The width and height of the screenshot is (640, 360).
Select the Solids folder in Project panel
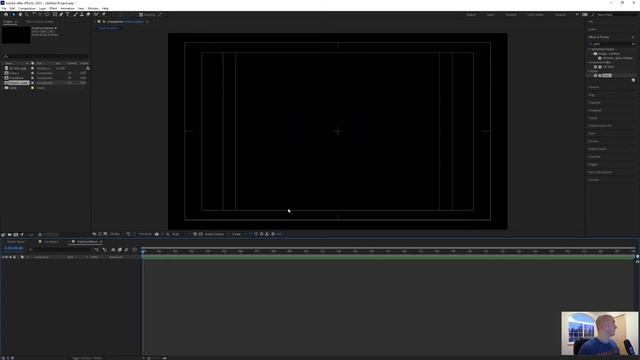coord(13,88)
